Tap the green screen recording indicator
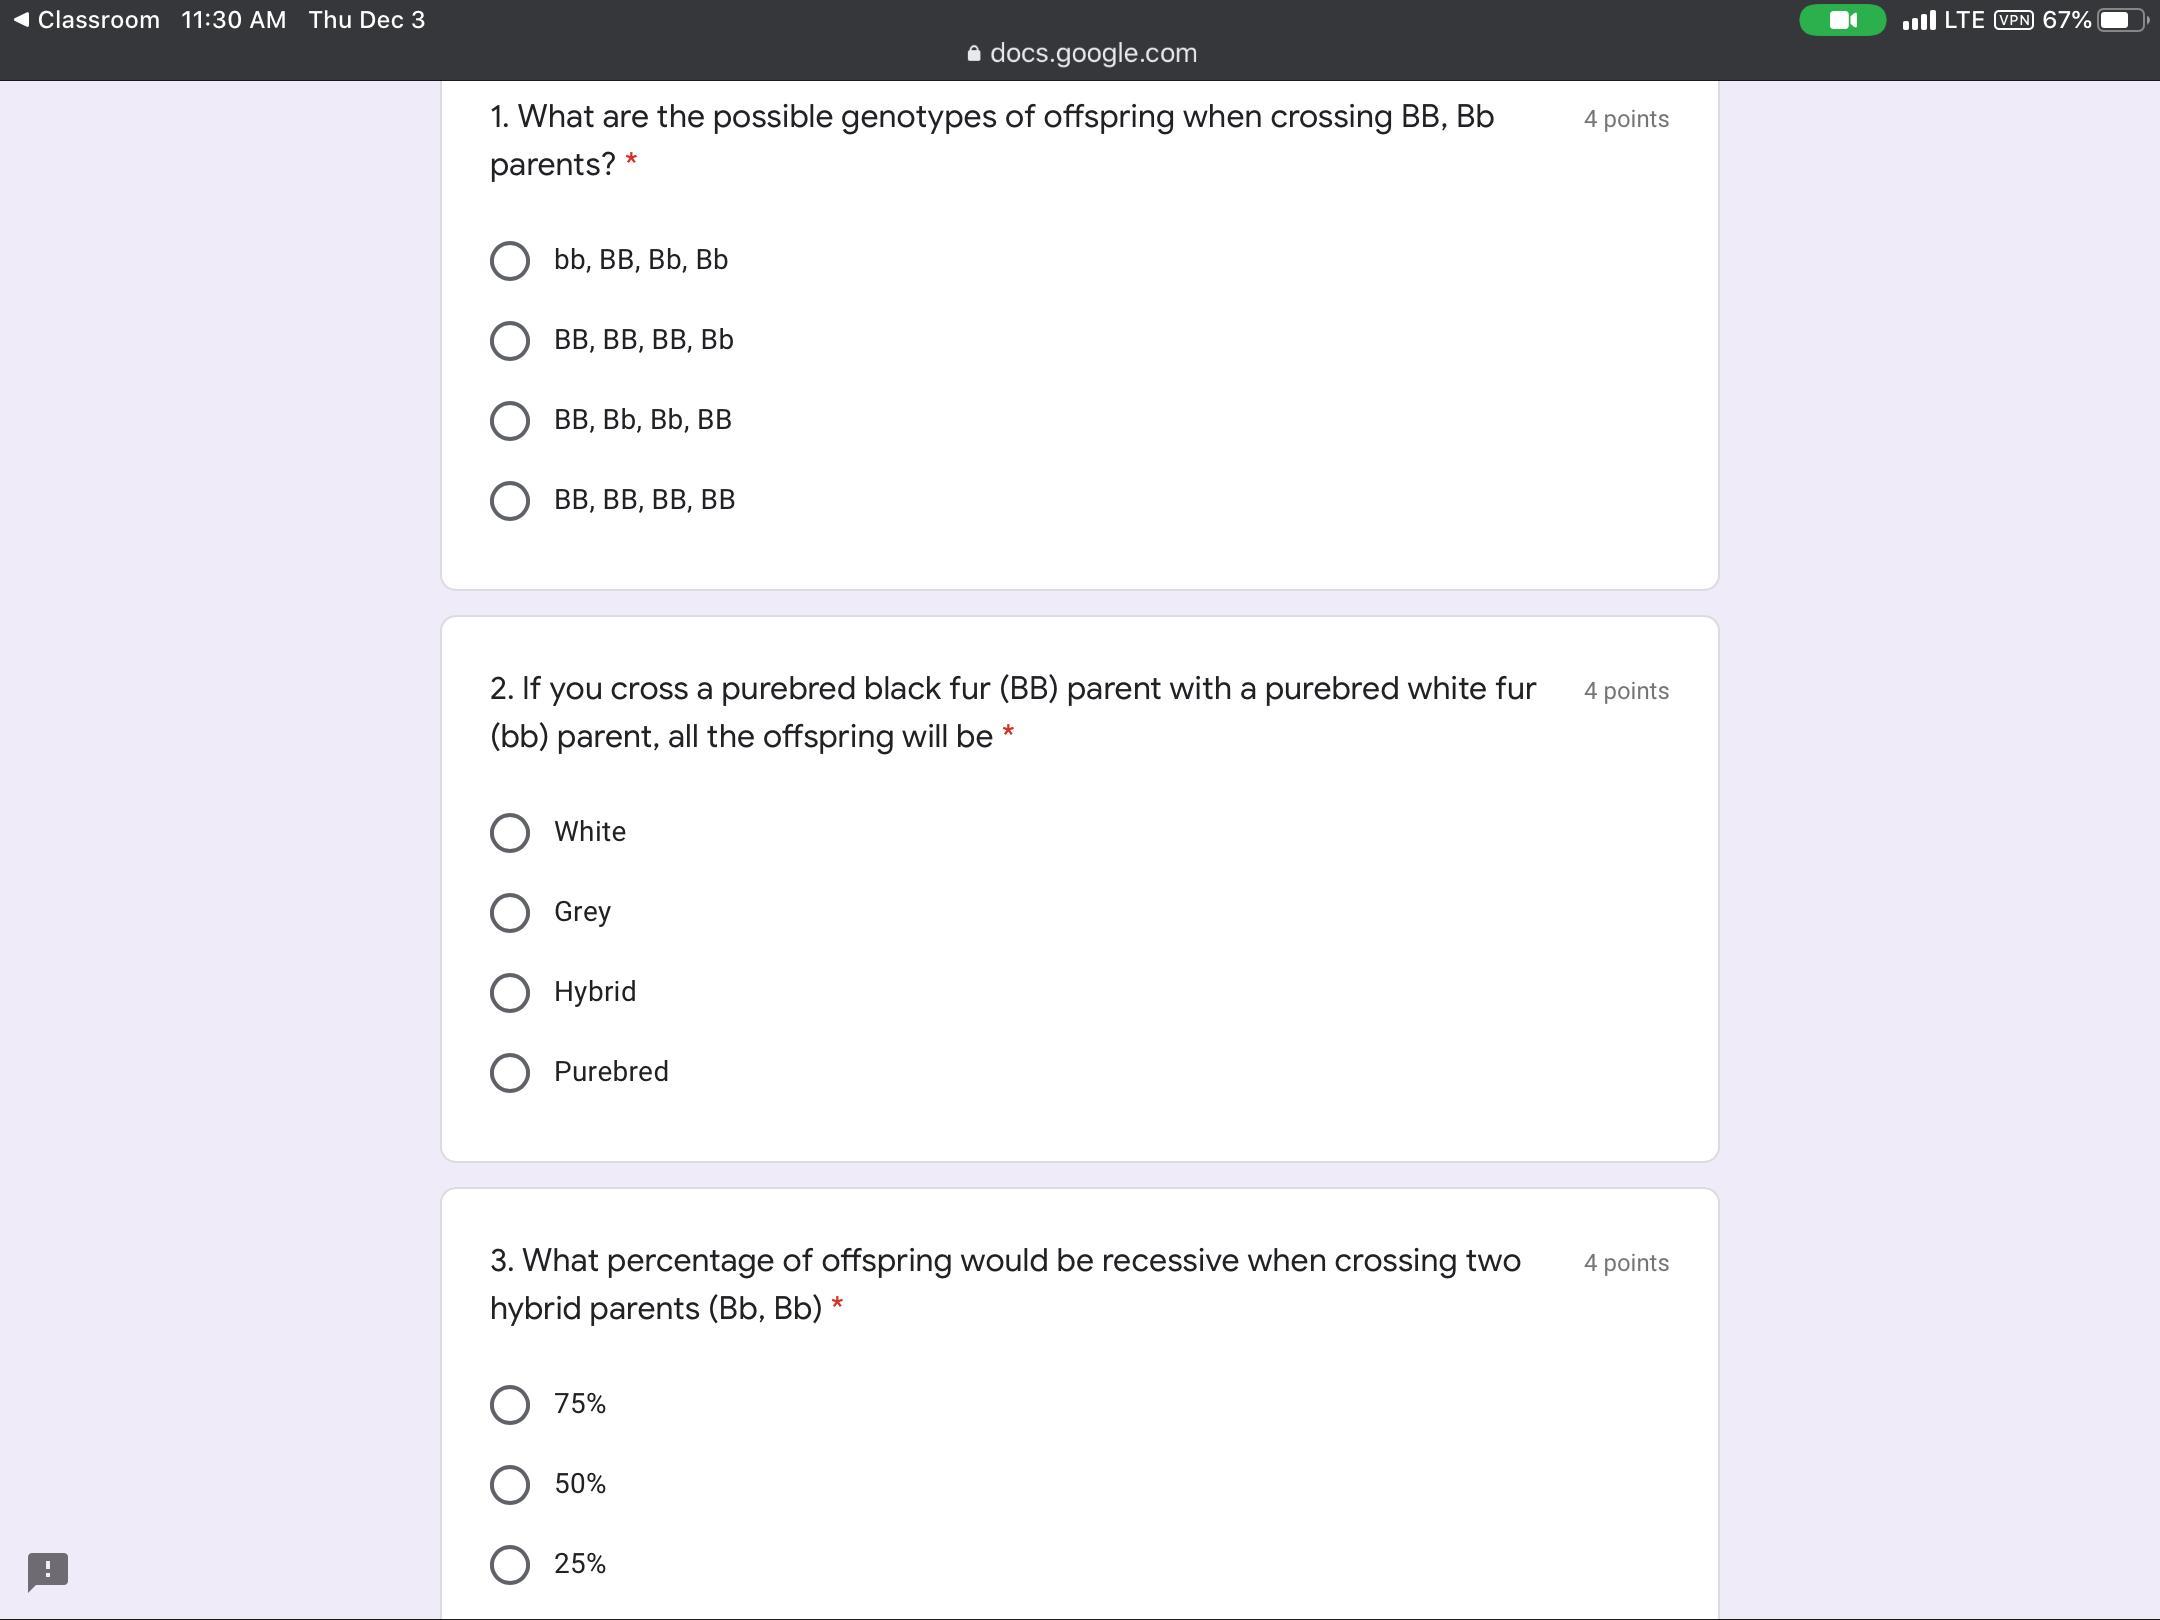This screenshot has height=1620, width=2160. pos(1842,20)
